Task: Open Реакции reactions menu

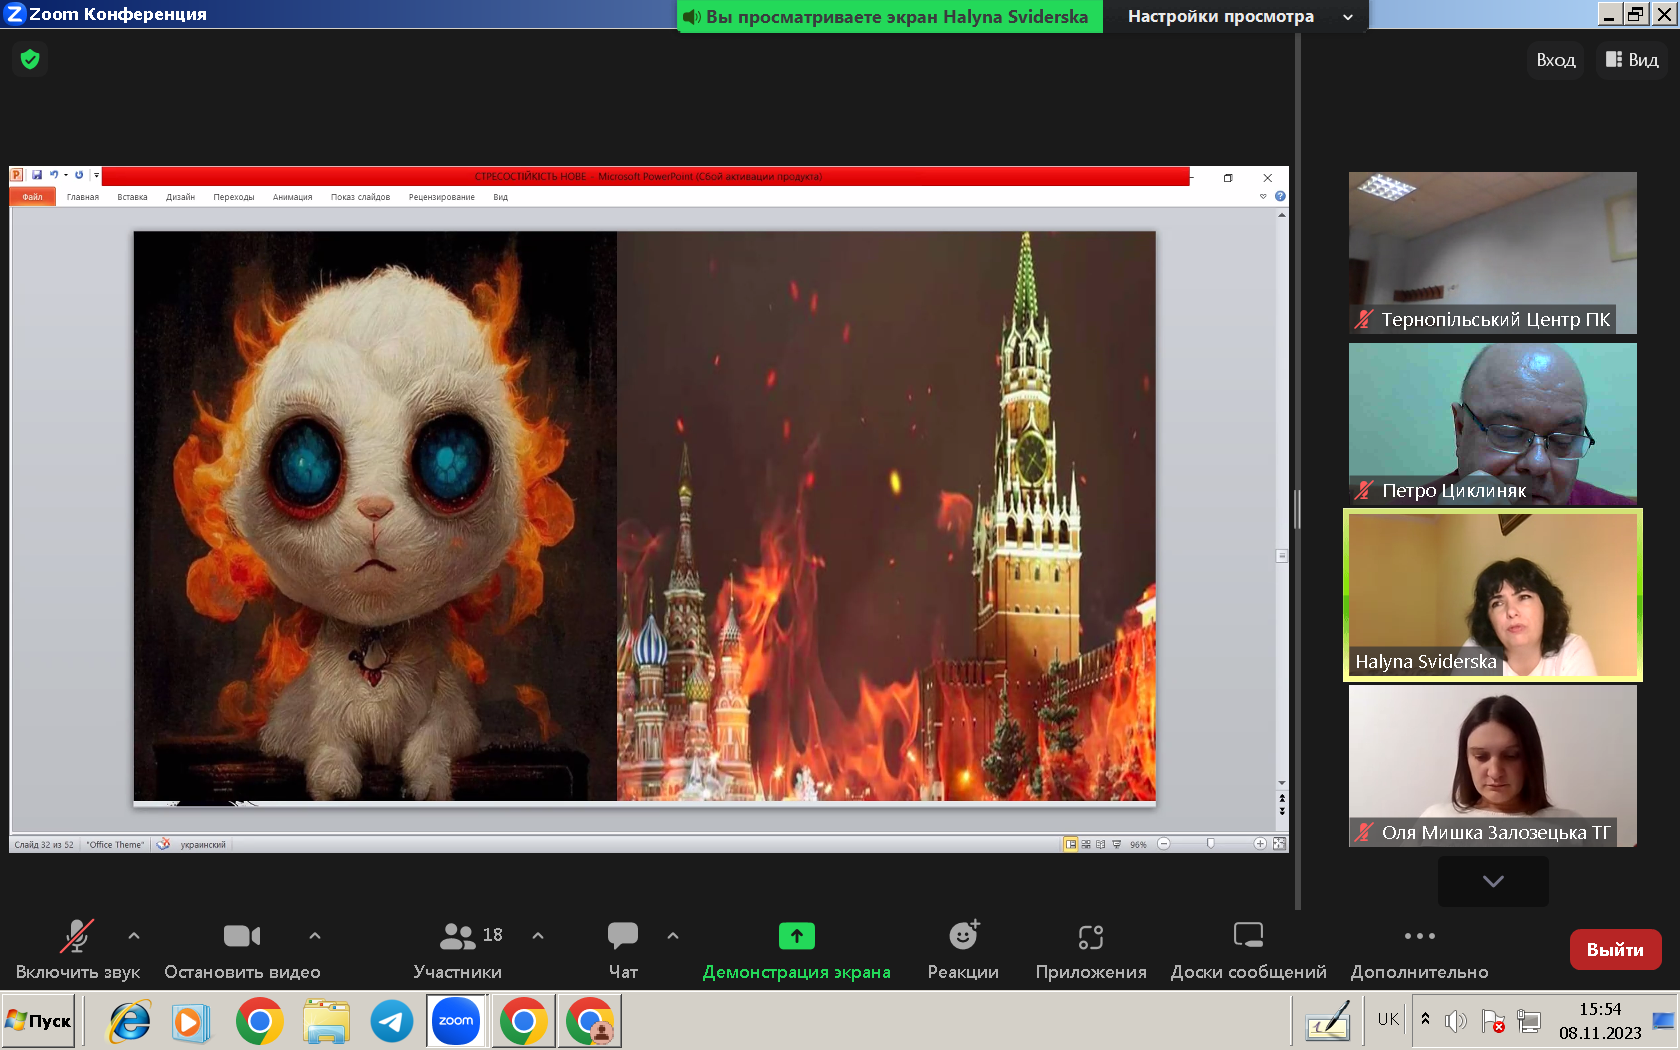Action: 963,950
